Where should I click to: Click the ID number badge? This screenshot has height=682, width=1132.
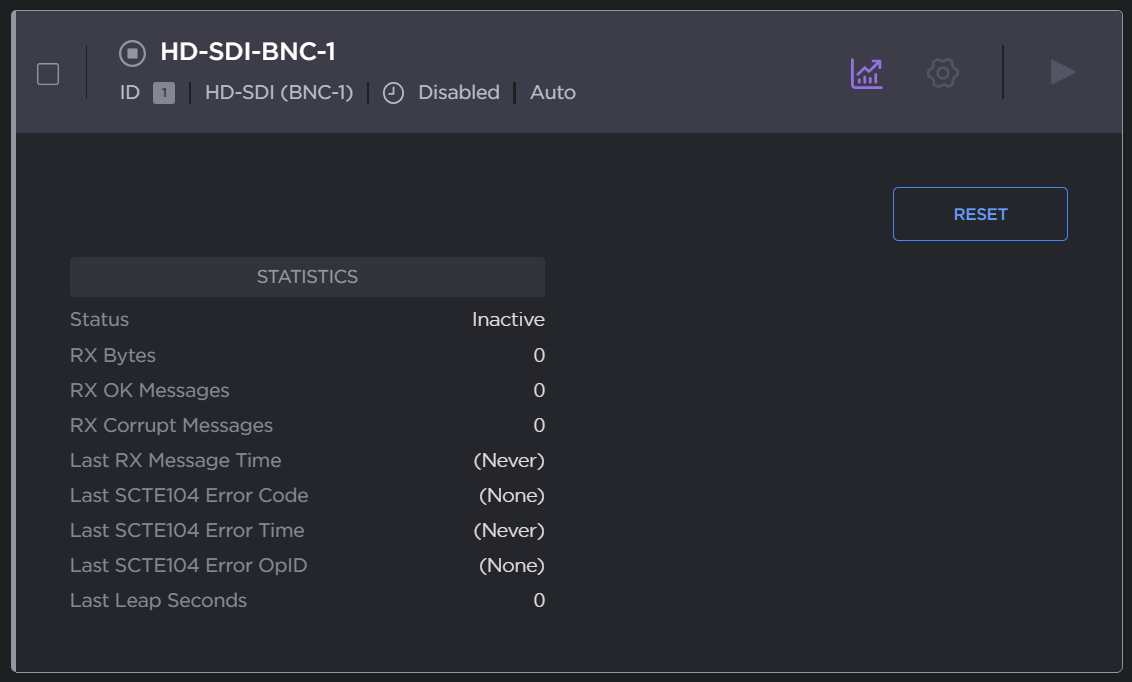click(164, 93)
